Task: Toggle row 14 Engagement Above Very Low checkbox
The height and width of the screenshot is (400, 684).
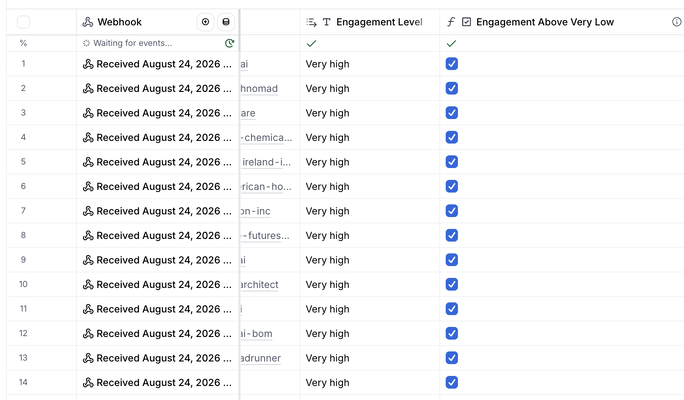Action: point(451,382)
